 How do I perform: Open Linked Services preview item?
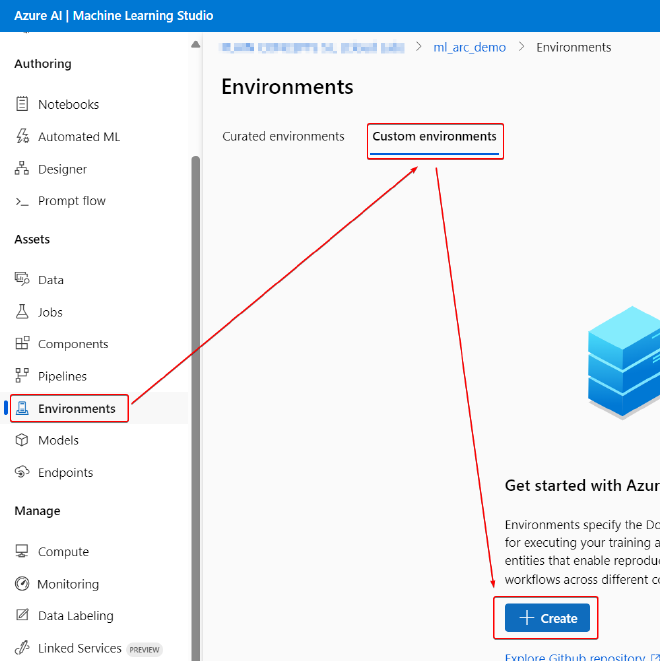(x=80, y=648)
